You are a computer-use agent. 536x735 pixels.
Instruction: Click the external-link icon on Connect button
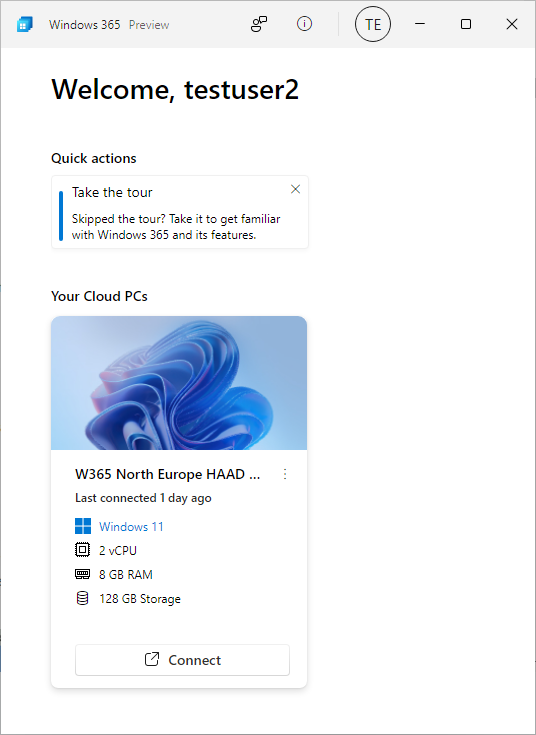click(x=152, y=659)
